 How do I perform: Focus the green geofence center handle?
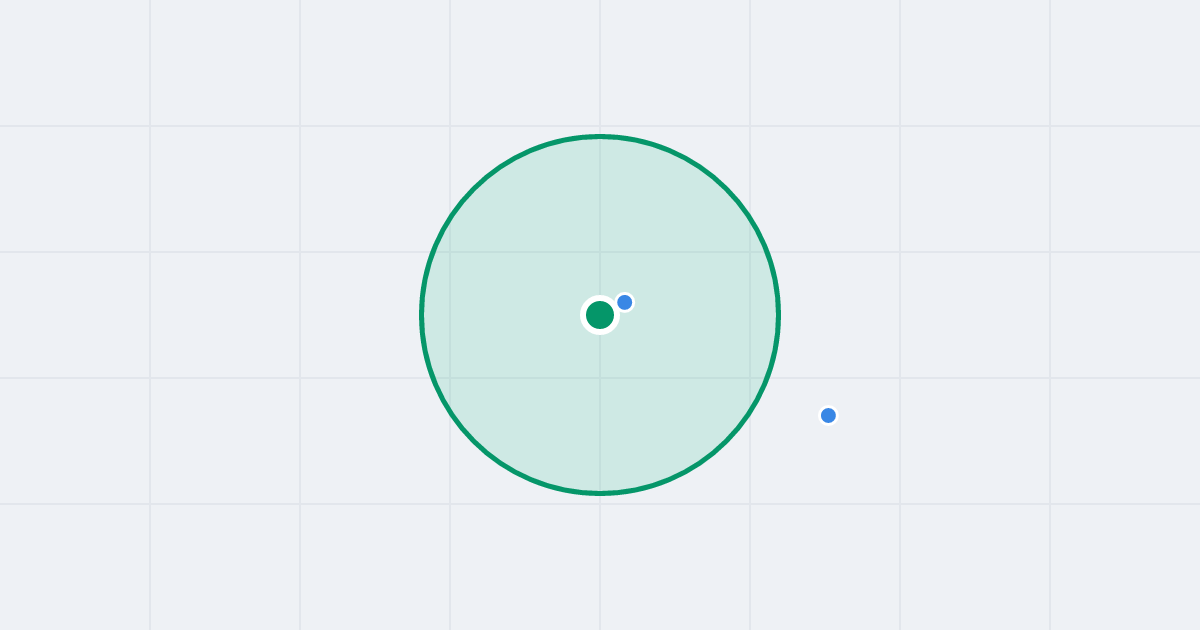coord(600,315)
